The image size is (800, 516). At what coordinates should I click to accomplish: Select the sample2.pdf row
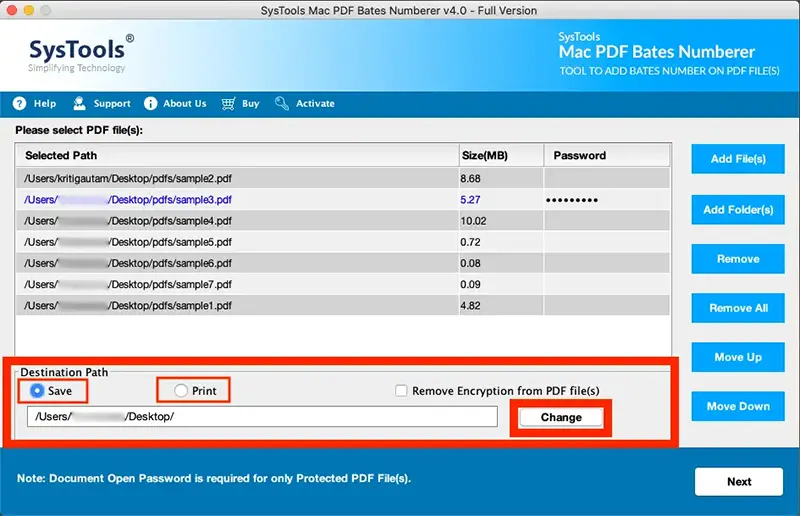[343, 178]
